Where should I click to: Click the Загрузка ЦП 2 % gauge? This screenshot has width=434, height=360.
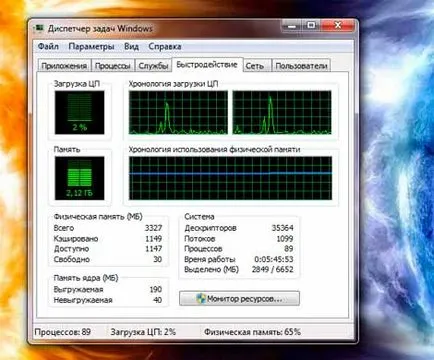click(80, 112)
